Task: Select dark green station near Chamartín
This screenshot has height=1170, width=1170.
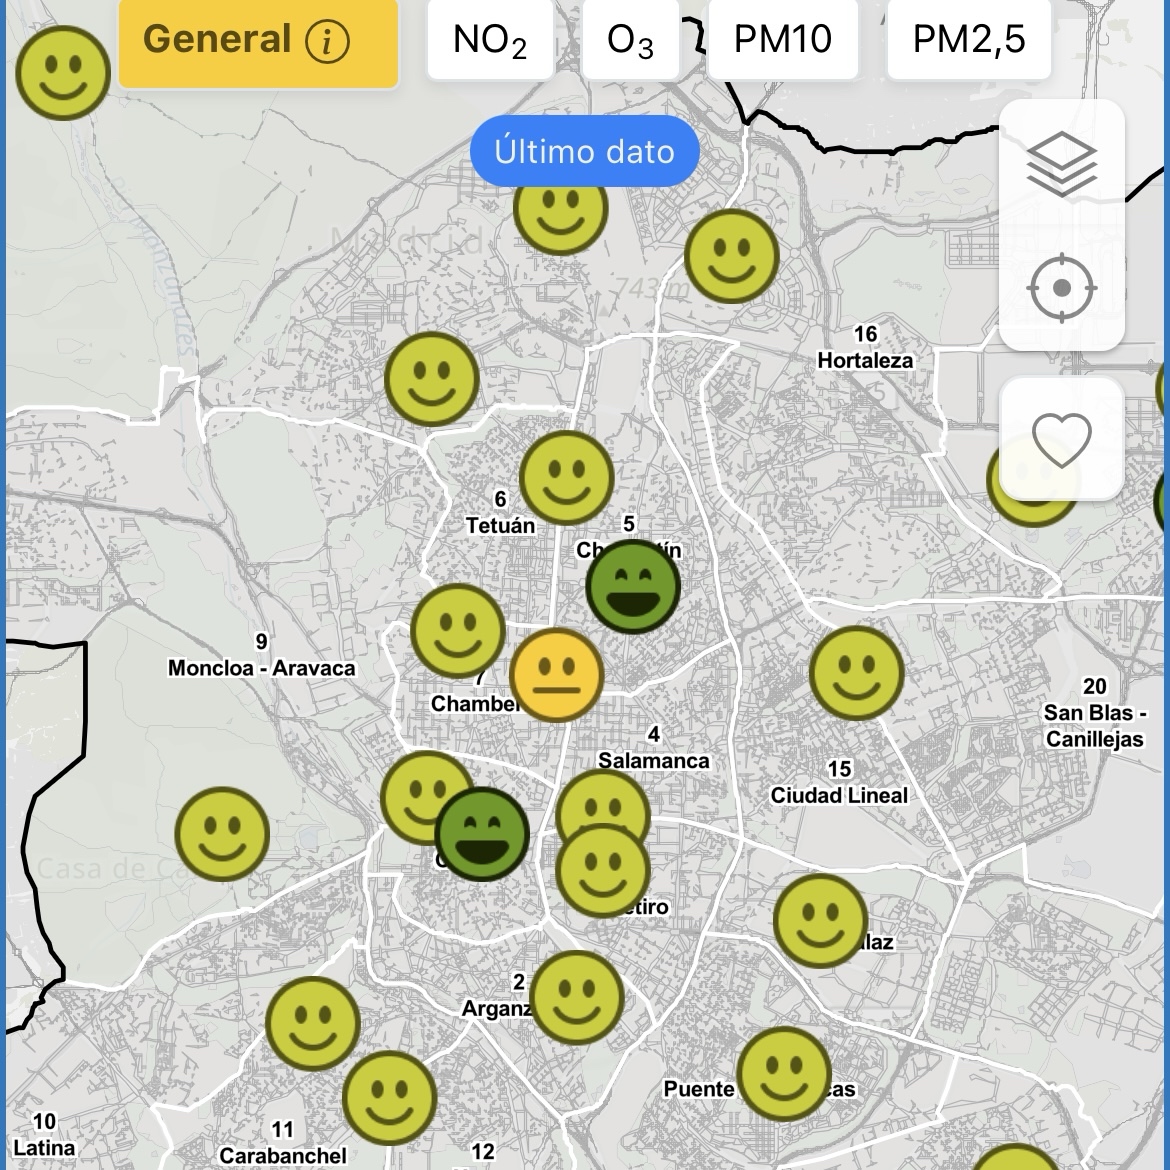Action: click(x=632, y=587)
